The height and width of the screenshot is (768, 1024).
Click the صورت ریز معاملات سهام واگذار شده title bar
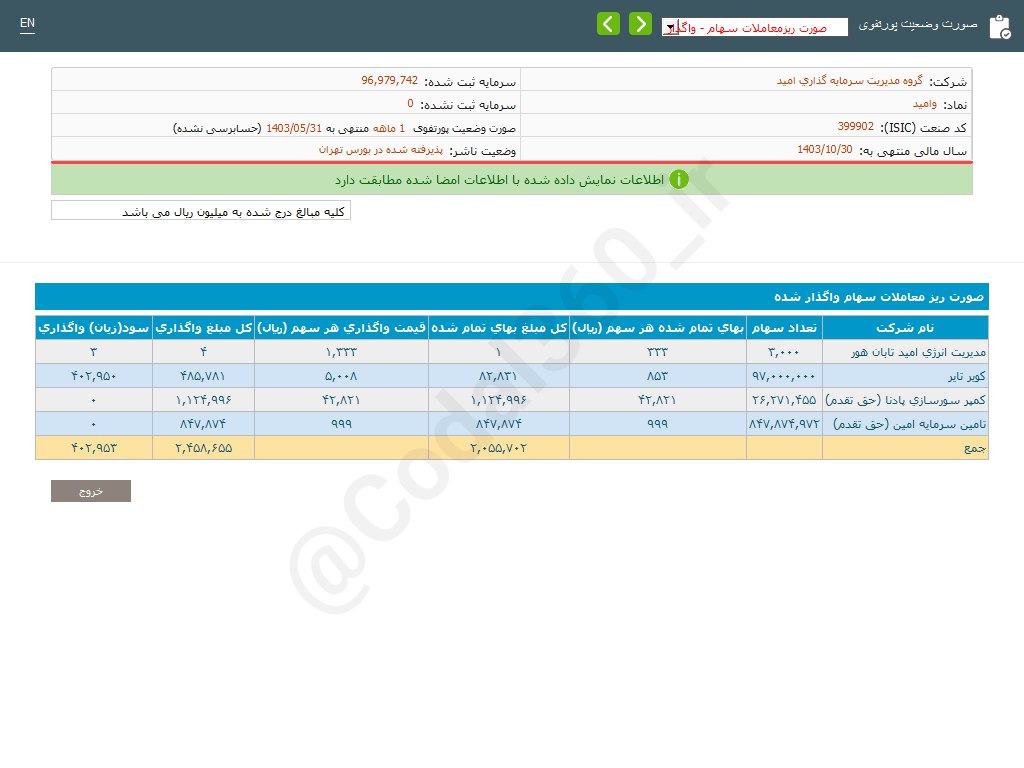[x=511, y=297]
